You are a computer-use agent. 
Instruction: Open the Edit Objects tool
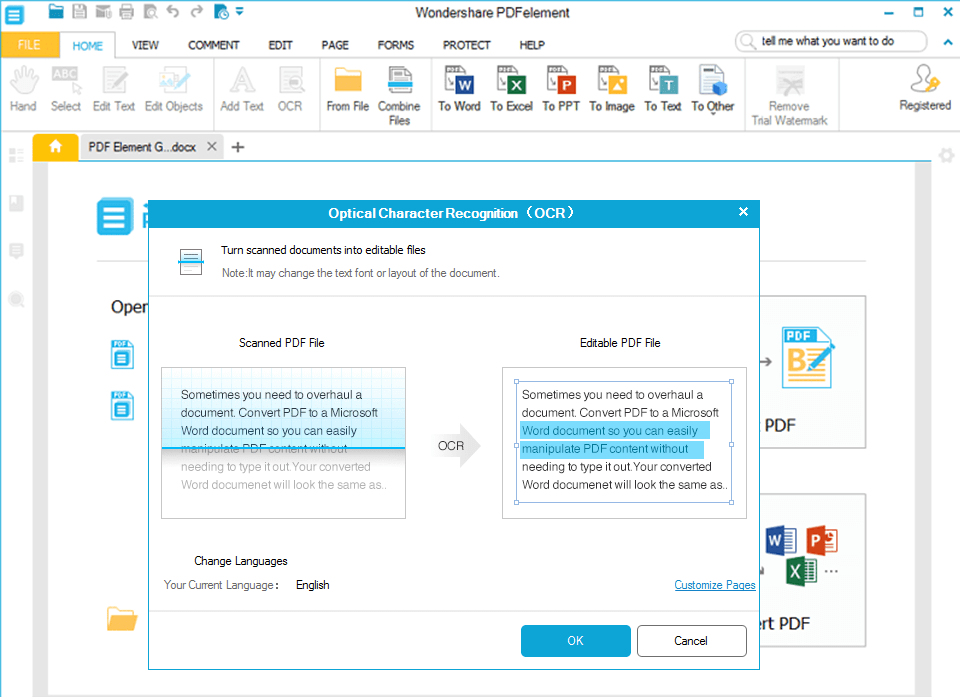173,90
